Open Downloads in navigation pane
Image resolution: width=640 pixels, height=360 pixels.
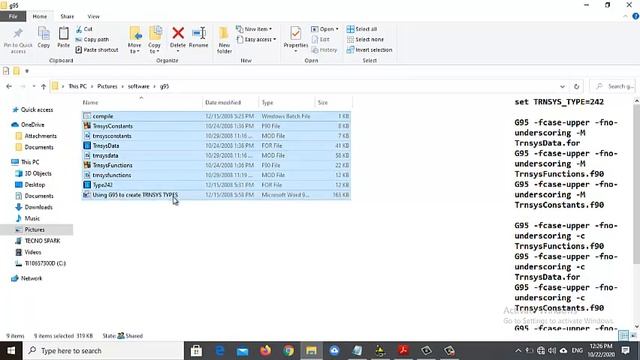pos(34,207)
